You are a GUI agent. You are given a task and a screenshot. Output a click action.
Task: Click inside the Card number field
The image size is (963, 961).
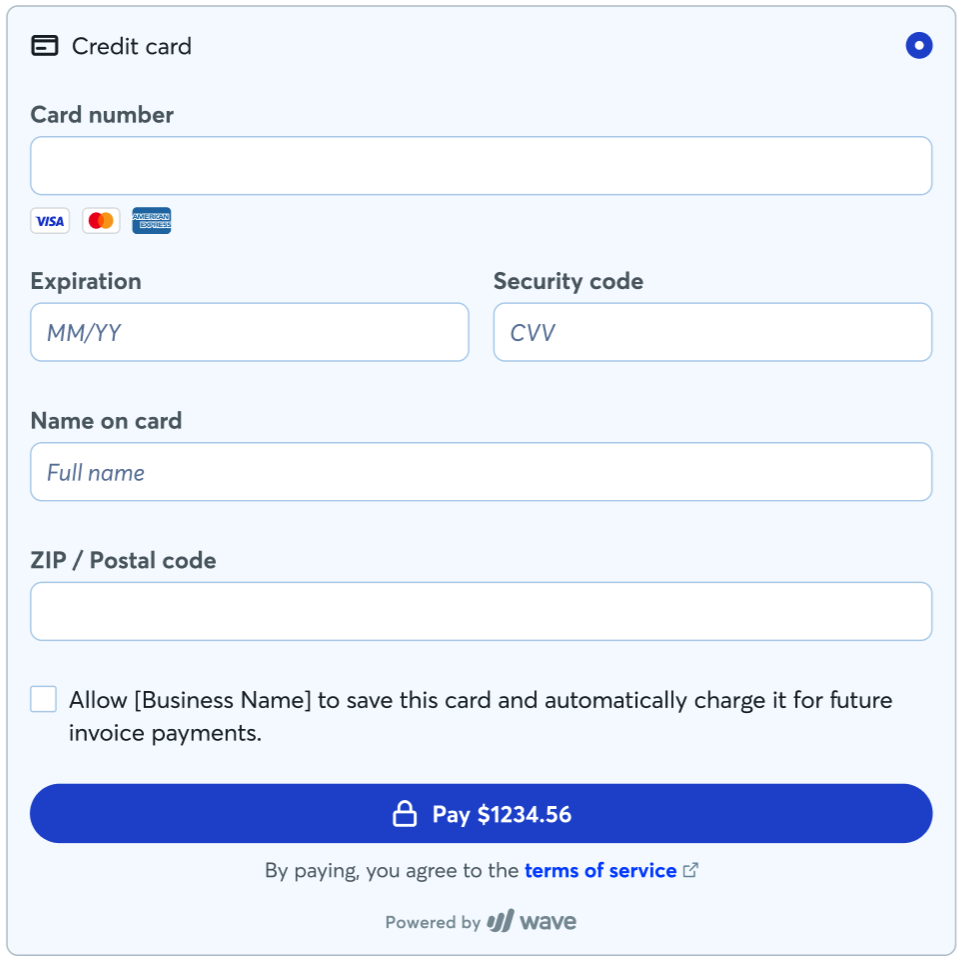(x=481, y=165)
